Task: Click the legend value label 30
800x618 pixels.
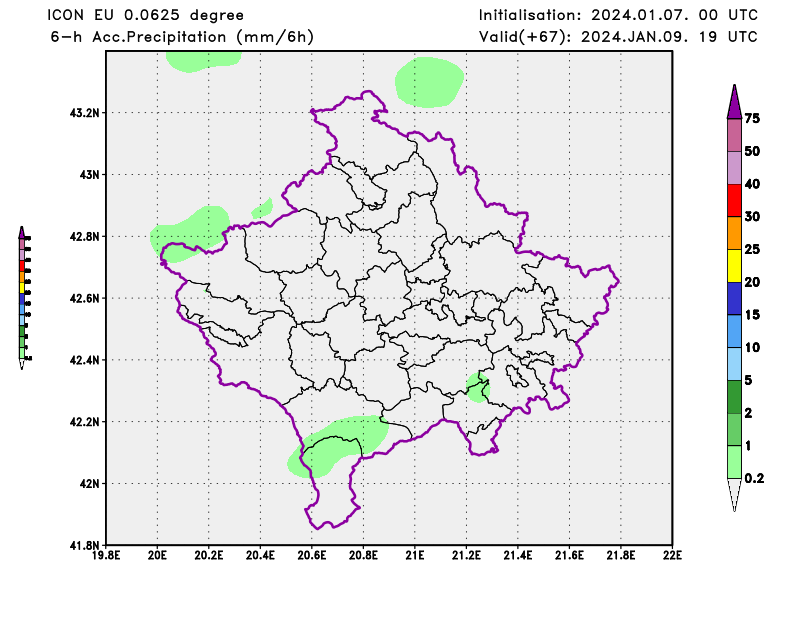Action: click(752, 216)
